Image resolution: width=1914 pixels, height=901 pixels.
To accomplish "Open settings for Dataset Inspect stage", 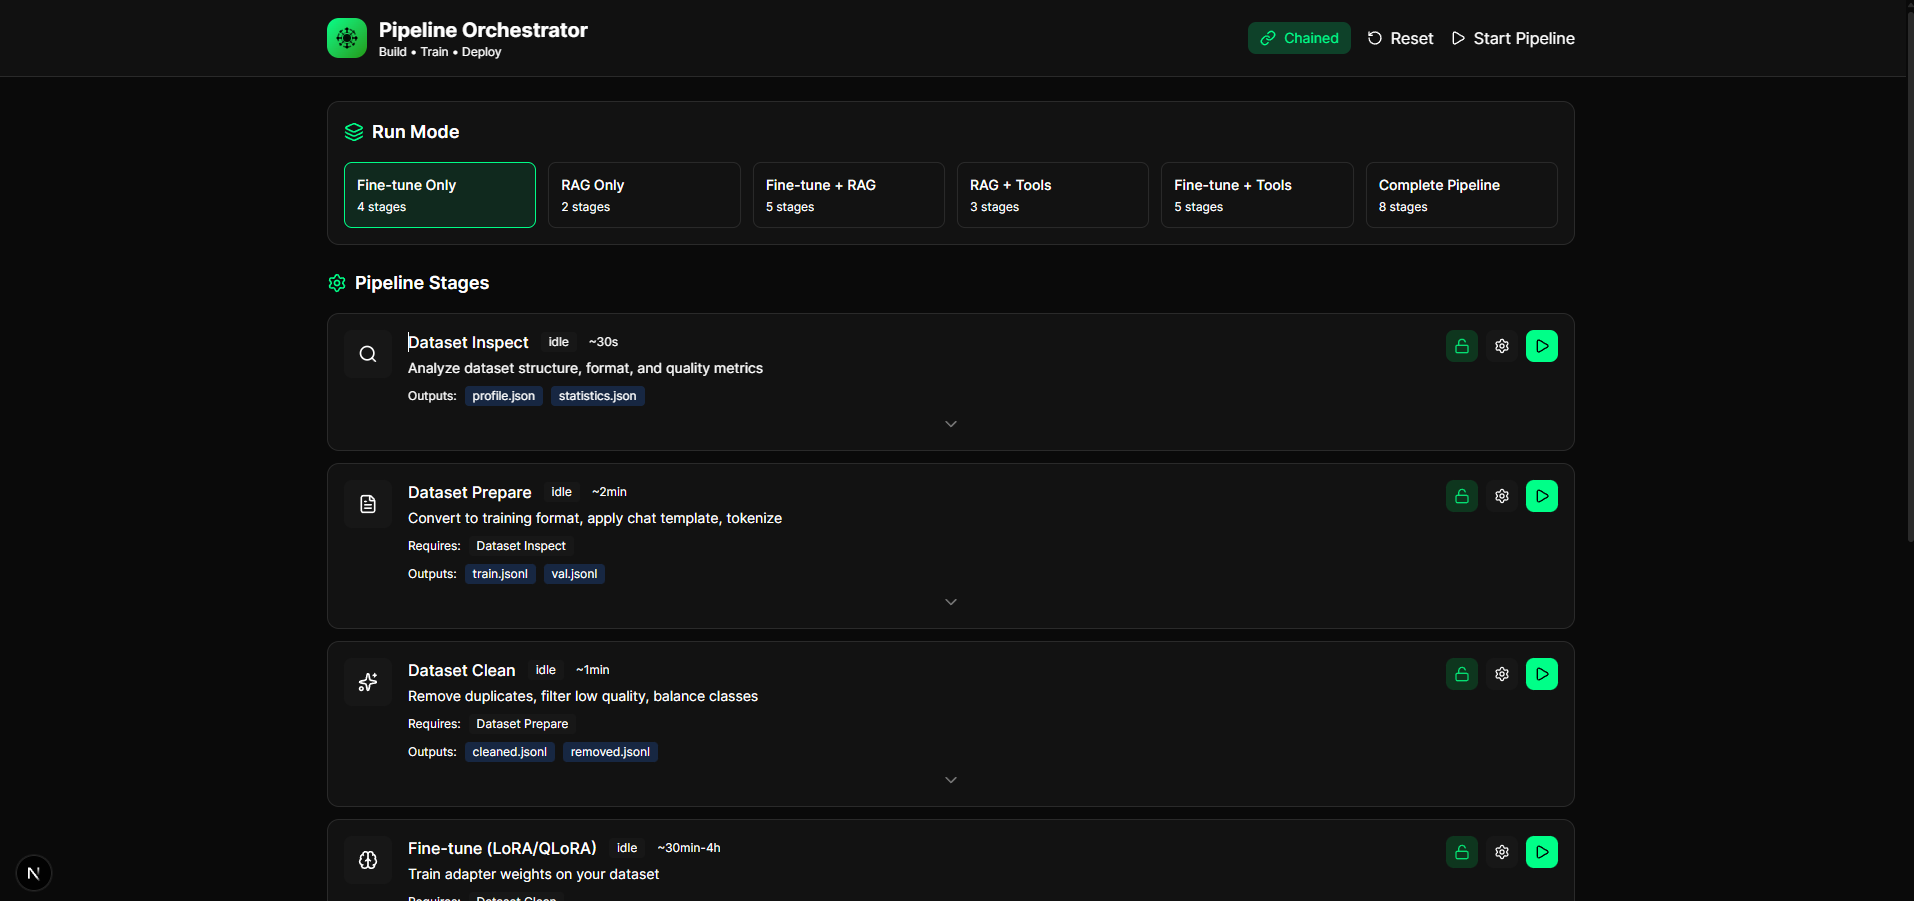I will coord(1501,346).
